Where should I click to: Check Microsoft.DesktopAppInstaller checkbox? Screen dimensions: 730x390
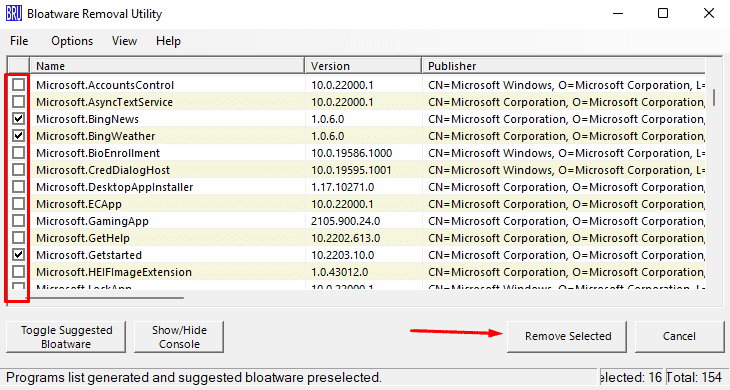pos(19,187)
